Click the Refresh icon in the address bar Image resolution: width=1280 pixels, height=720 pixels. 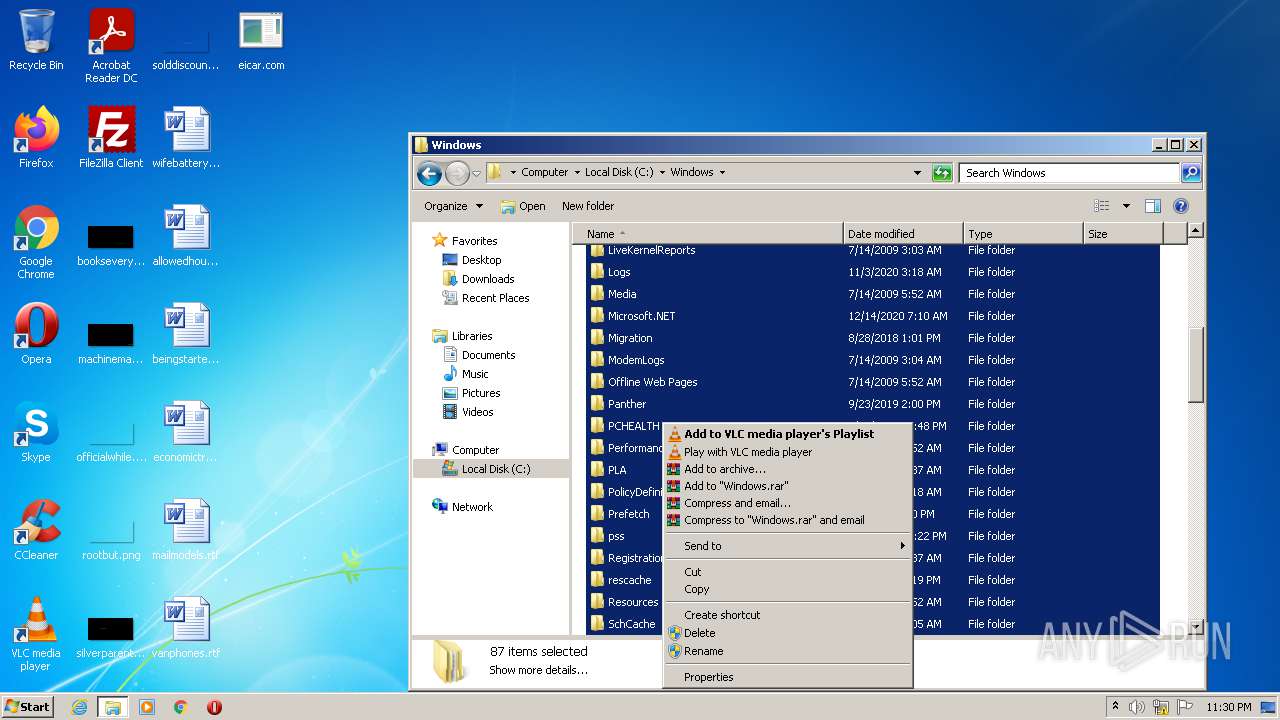[941, 172]
